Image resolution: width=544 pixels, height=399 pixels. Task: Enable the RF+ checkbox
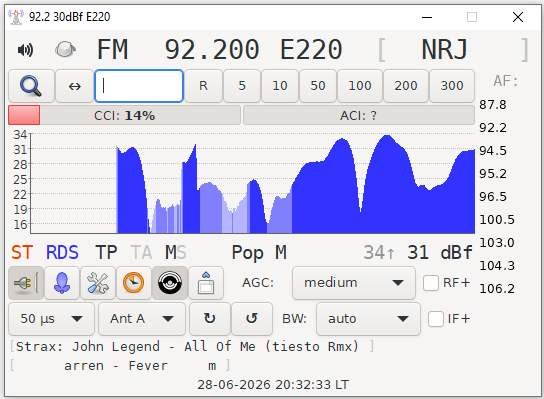[431, 283]
